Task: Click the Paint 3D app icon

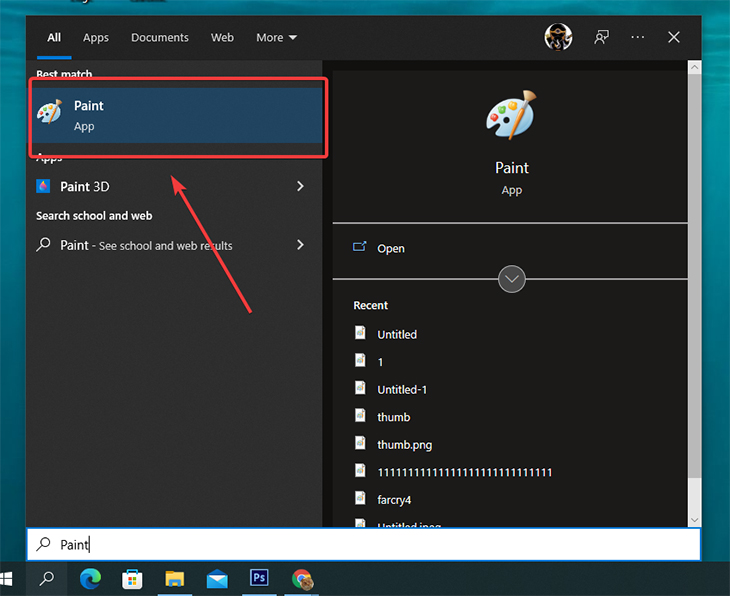Action: coord(43,186)
